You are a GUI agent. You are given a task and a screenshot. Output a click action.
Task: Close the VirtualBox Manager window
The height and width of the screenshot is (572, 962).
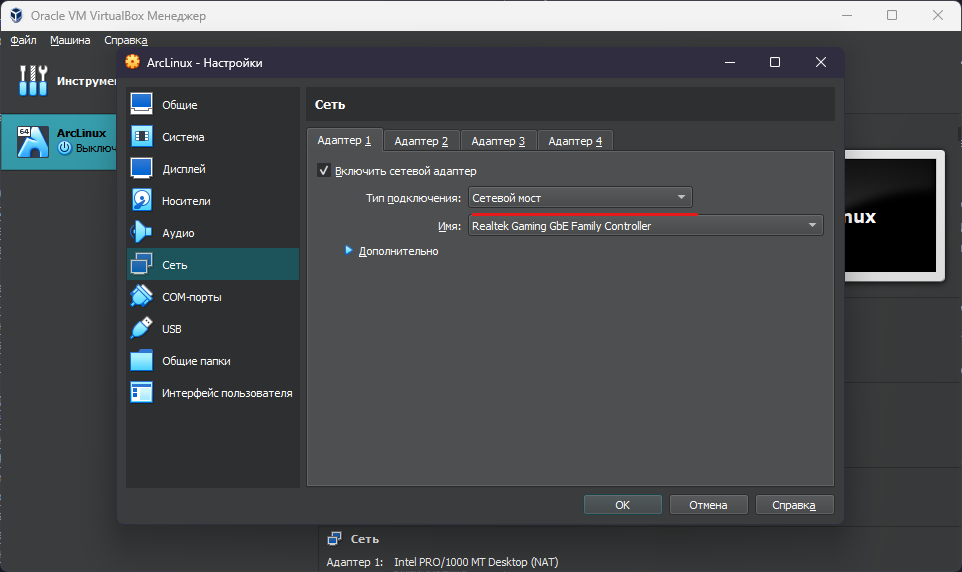[x=937, y=15]
